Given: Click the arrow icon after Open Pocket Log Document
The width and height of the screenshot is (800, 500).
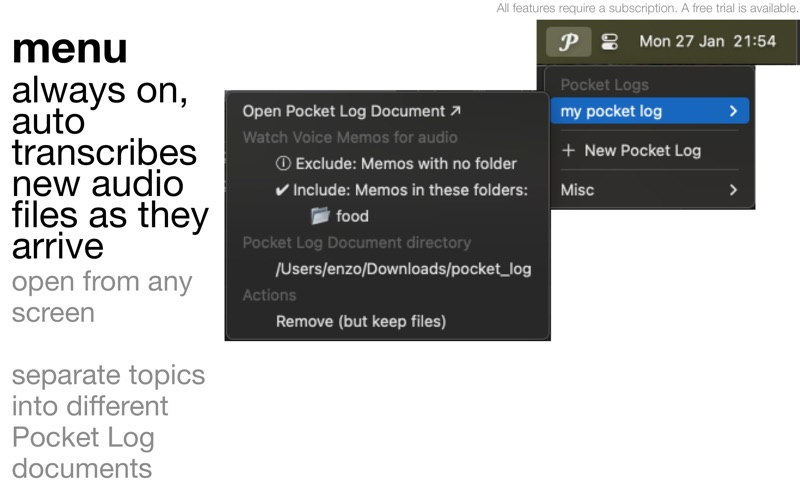Looking at the screenshot, I should [456, 110].
